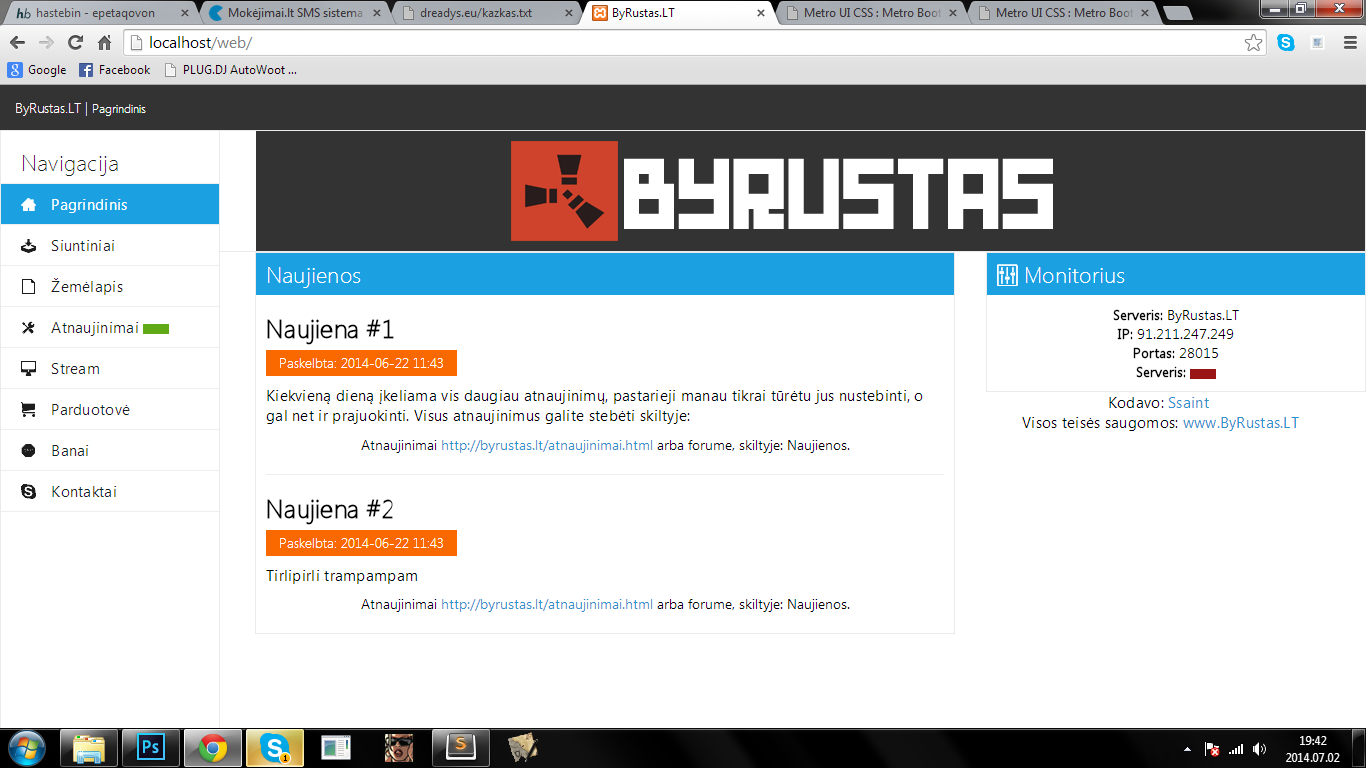
Task: Click the home icon beside Pagrindinis
Action: [x=29, y=205]
